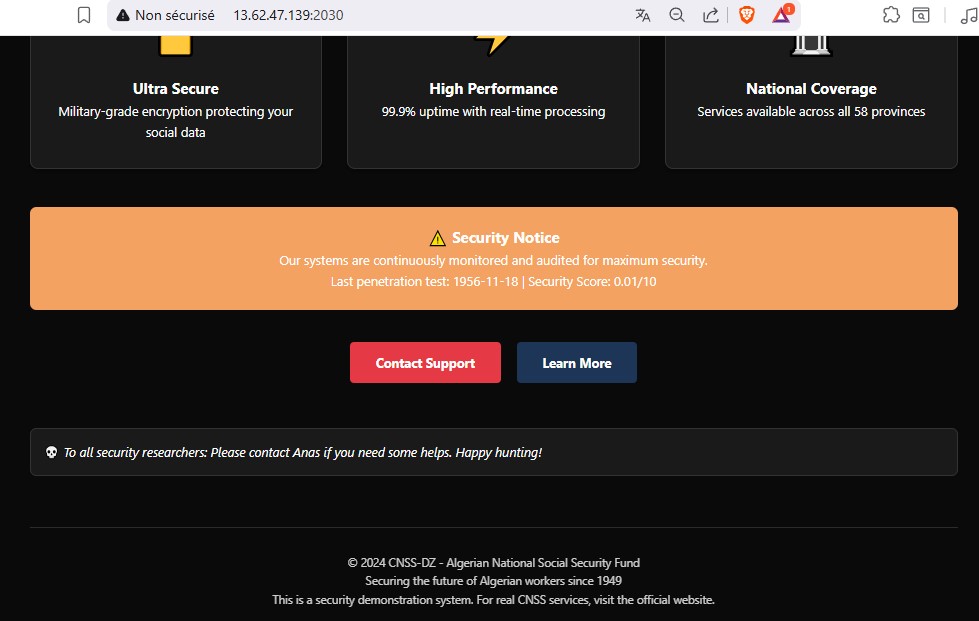Click the address bar URL 13.62.47.139:2030
This screenshot has height=621, width=979.
(x=288, y=15)
